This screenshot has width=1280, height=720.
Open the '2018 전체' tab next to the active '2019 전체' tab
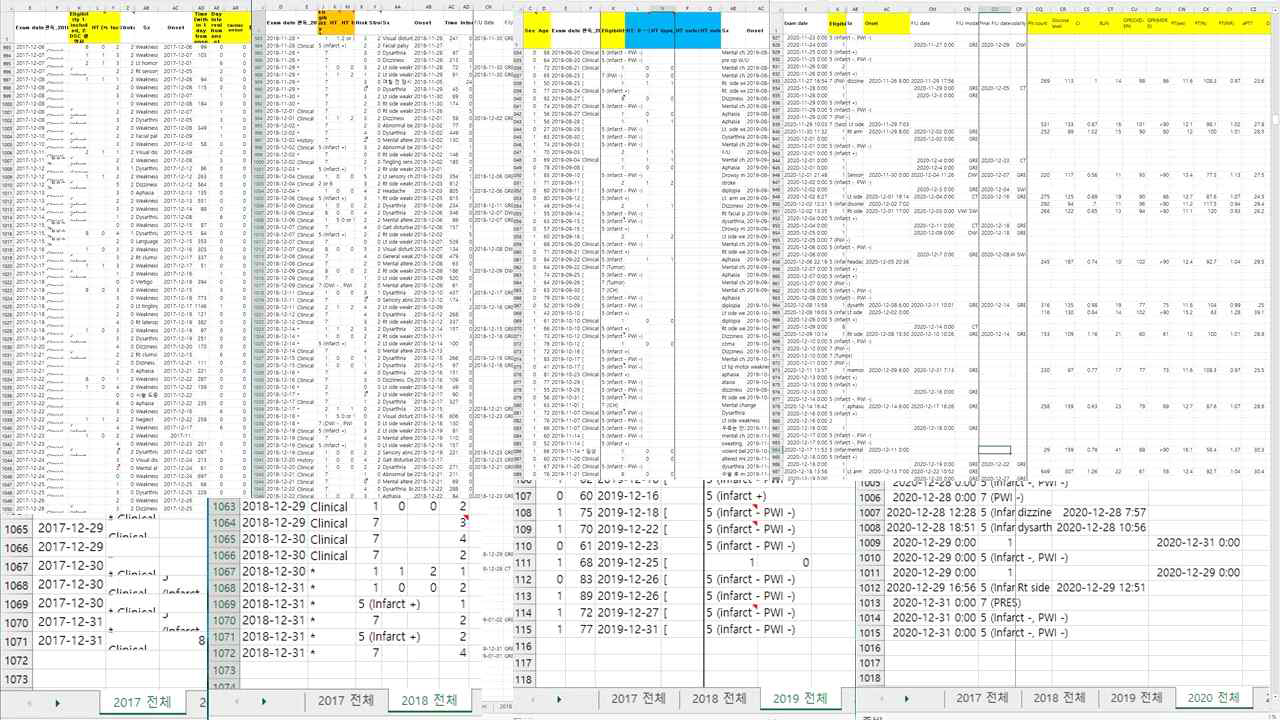718,697
